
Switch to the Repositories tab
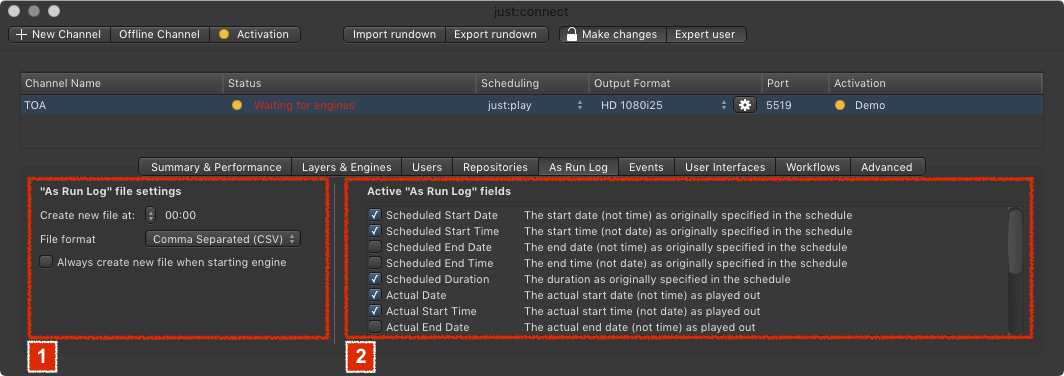pos(495,167)
